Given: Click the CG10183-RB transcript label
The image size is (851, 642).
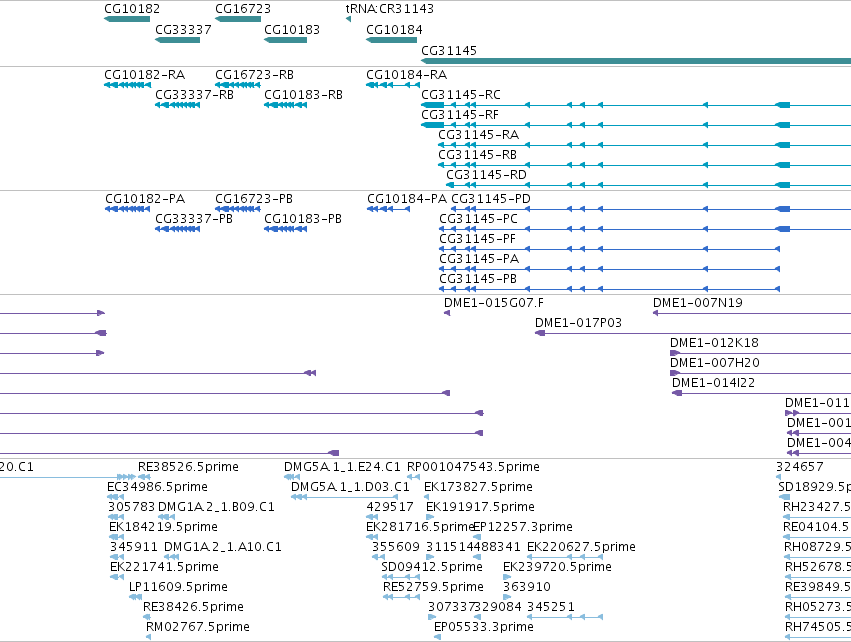Looking at the screenshot, I should click(303, 94).
